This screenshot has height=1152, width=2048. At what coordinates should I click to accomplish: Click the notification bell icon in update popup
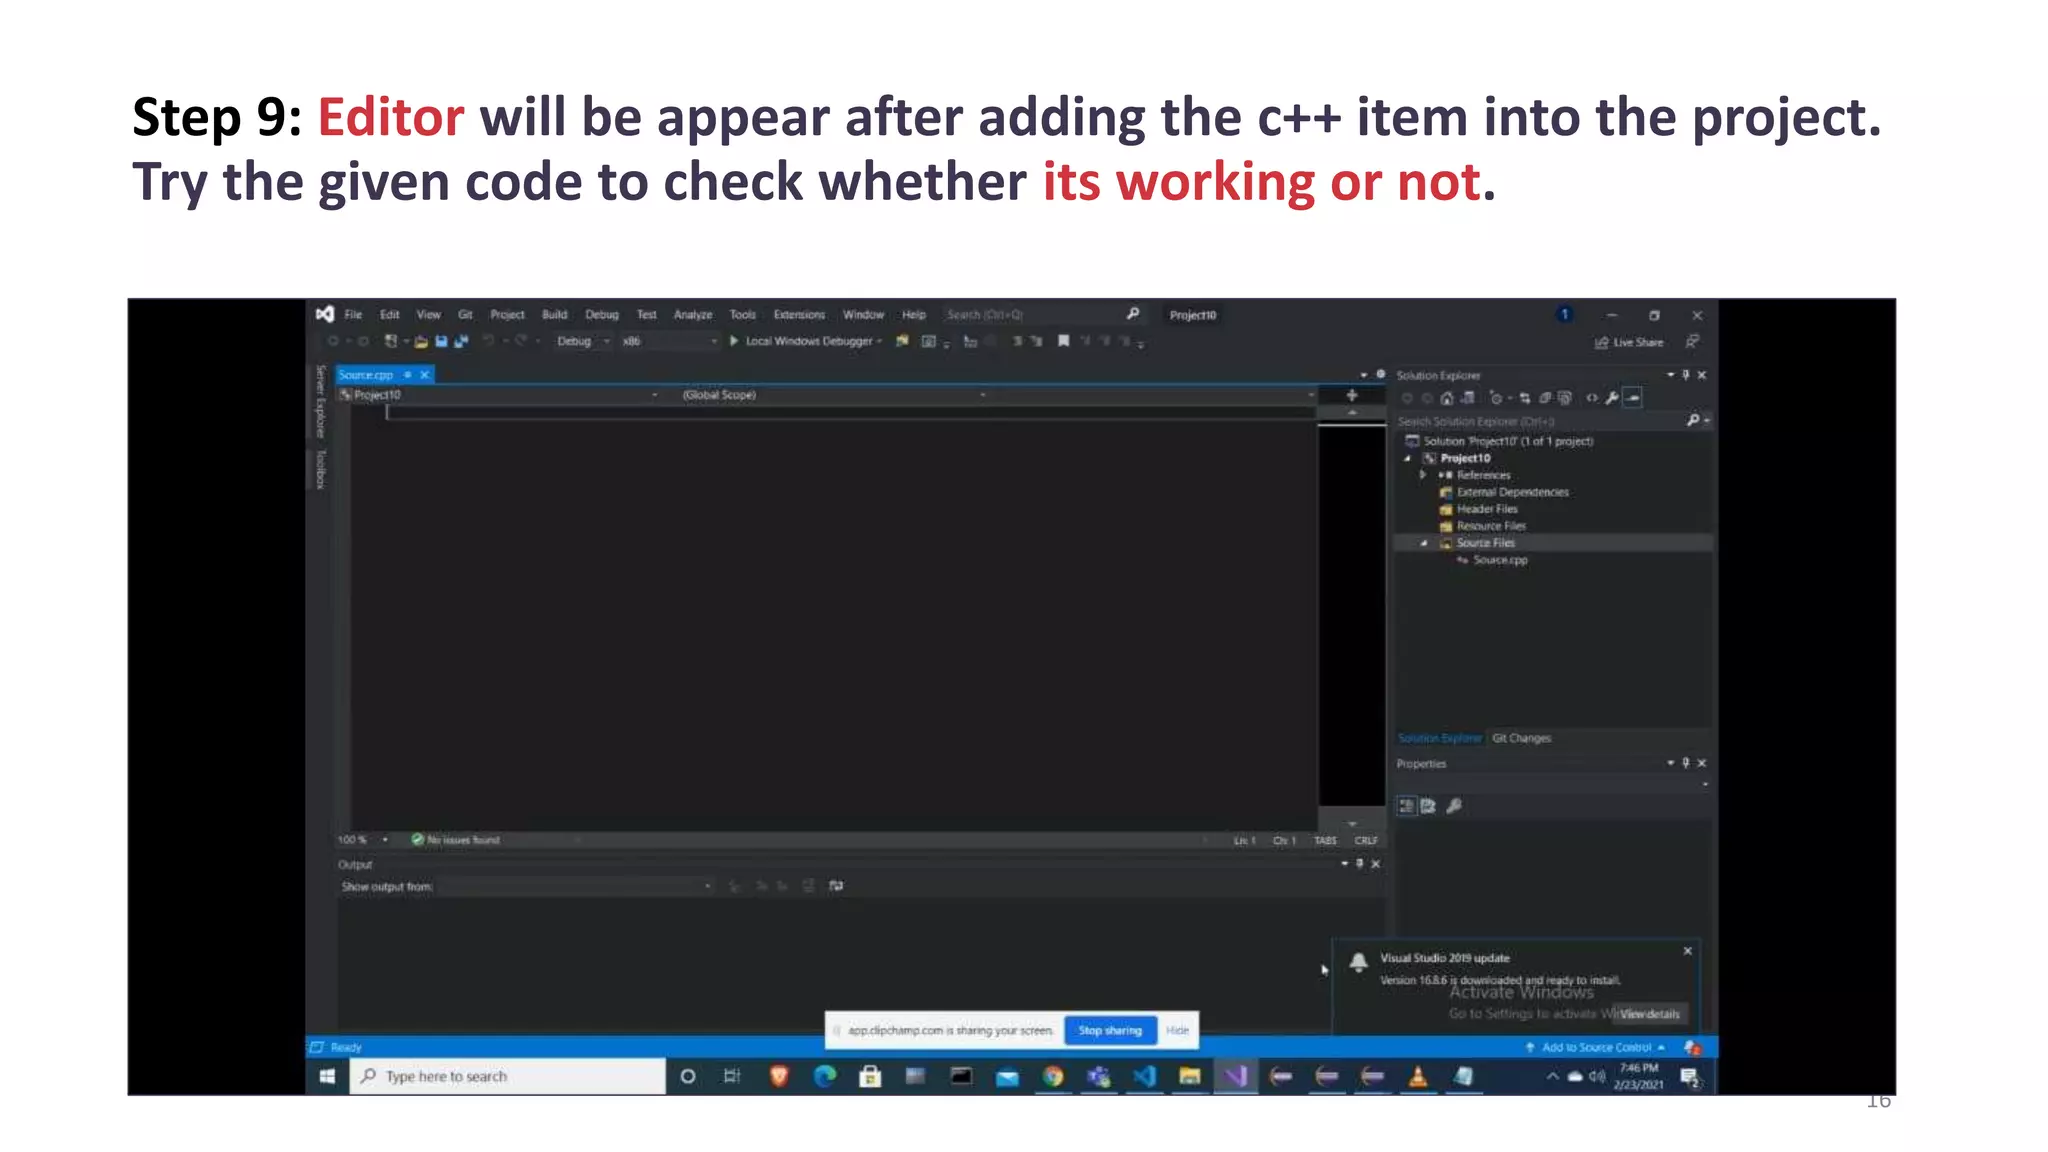tap(1358, 962)
